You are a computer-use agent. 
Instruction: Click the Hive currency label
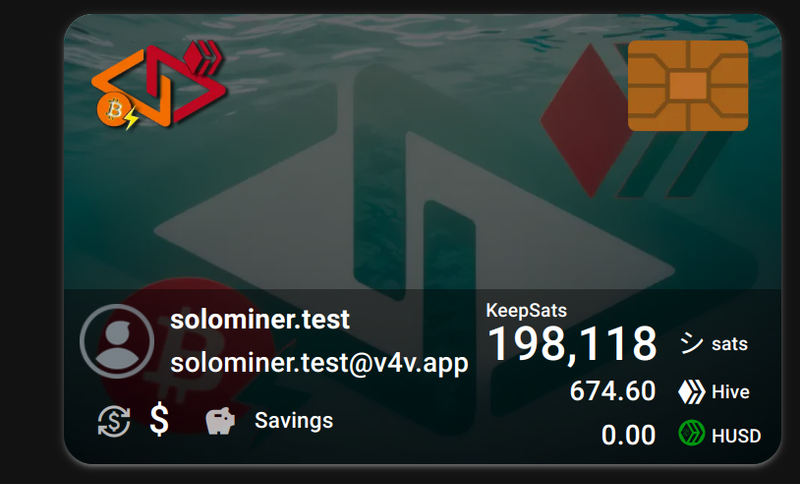(x=731, y=392)
